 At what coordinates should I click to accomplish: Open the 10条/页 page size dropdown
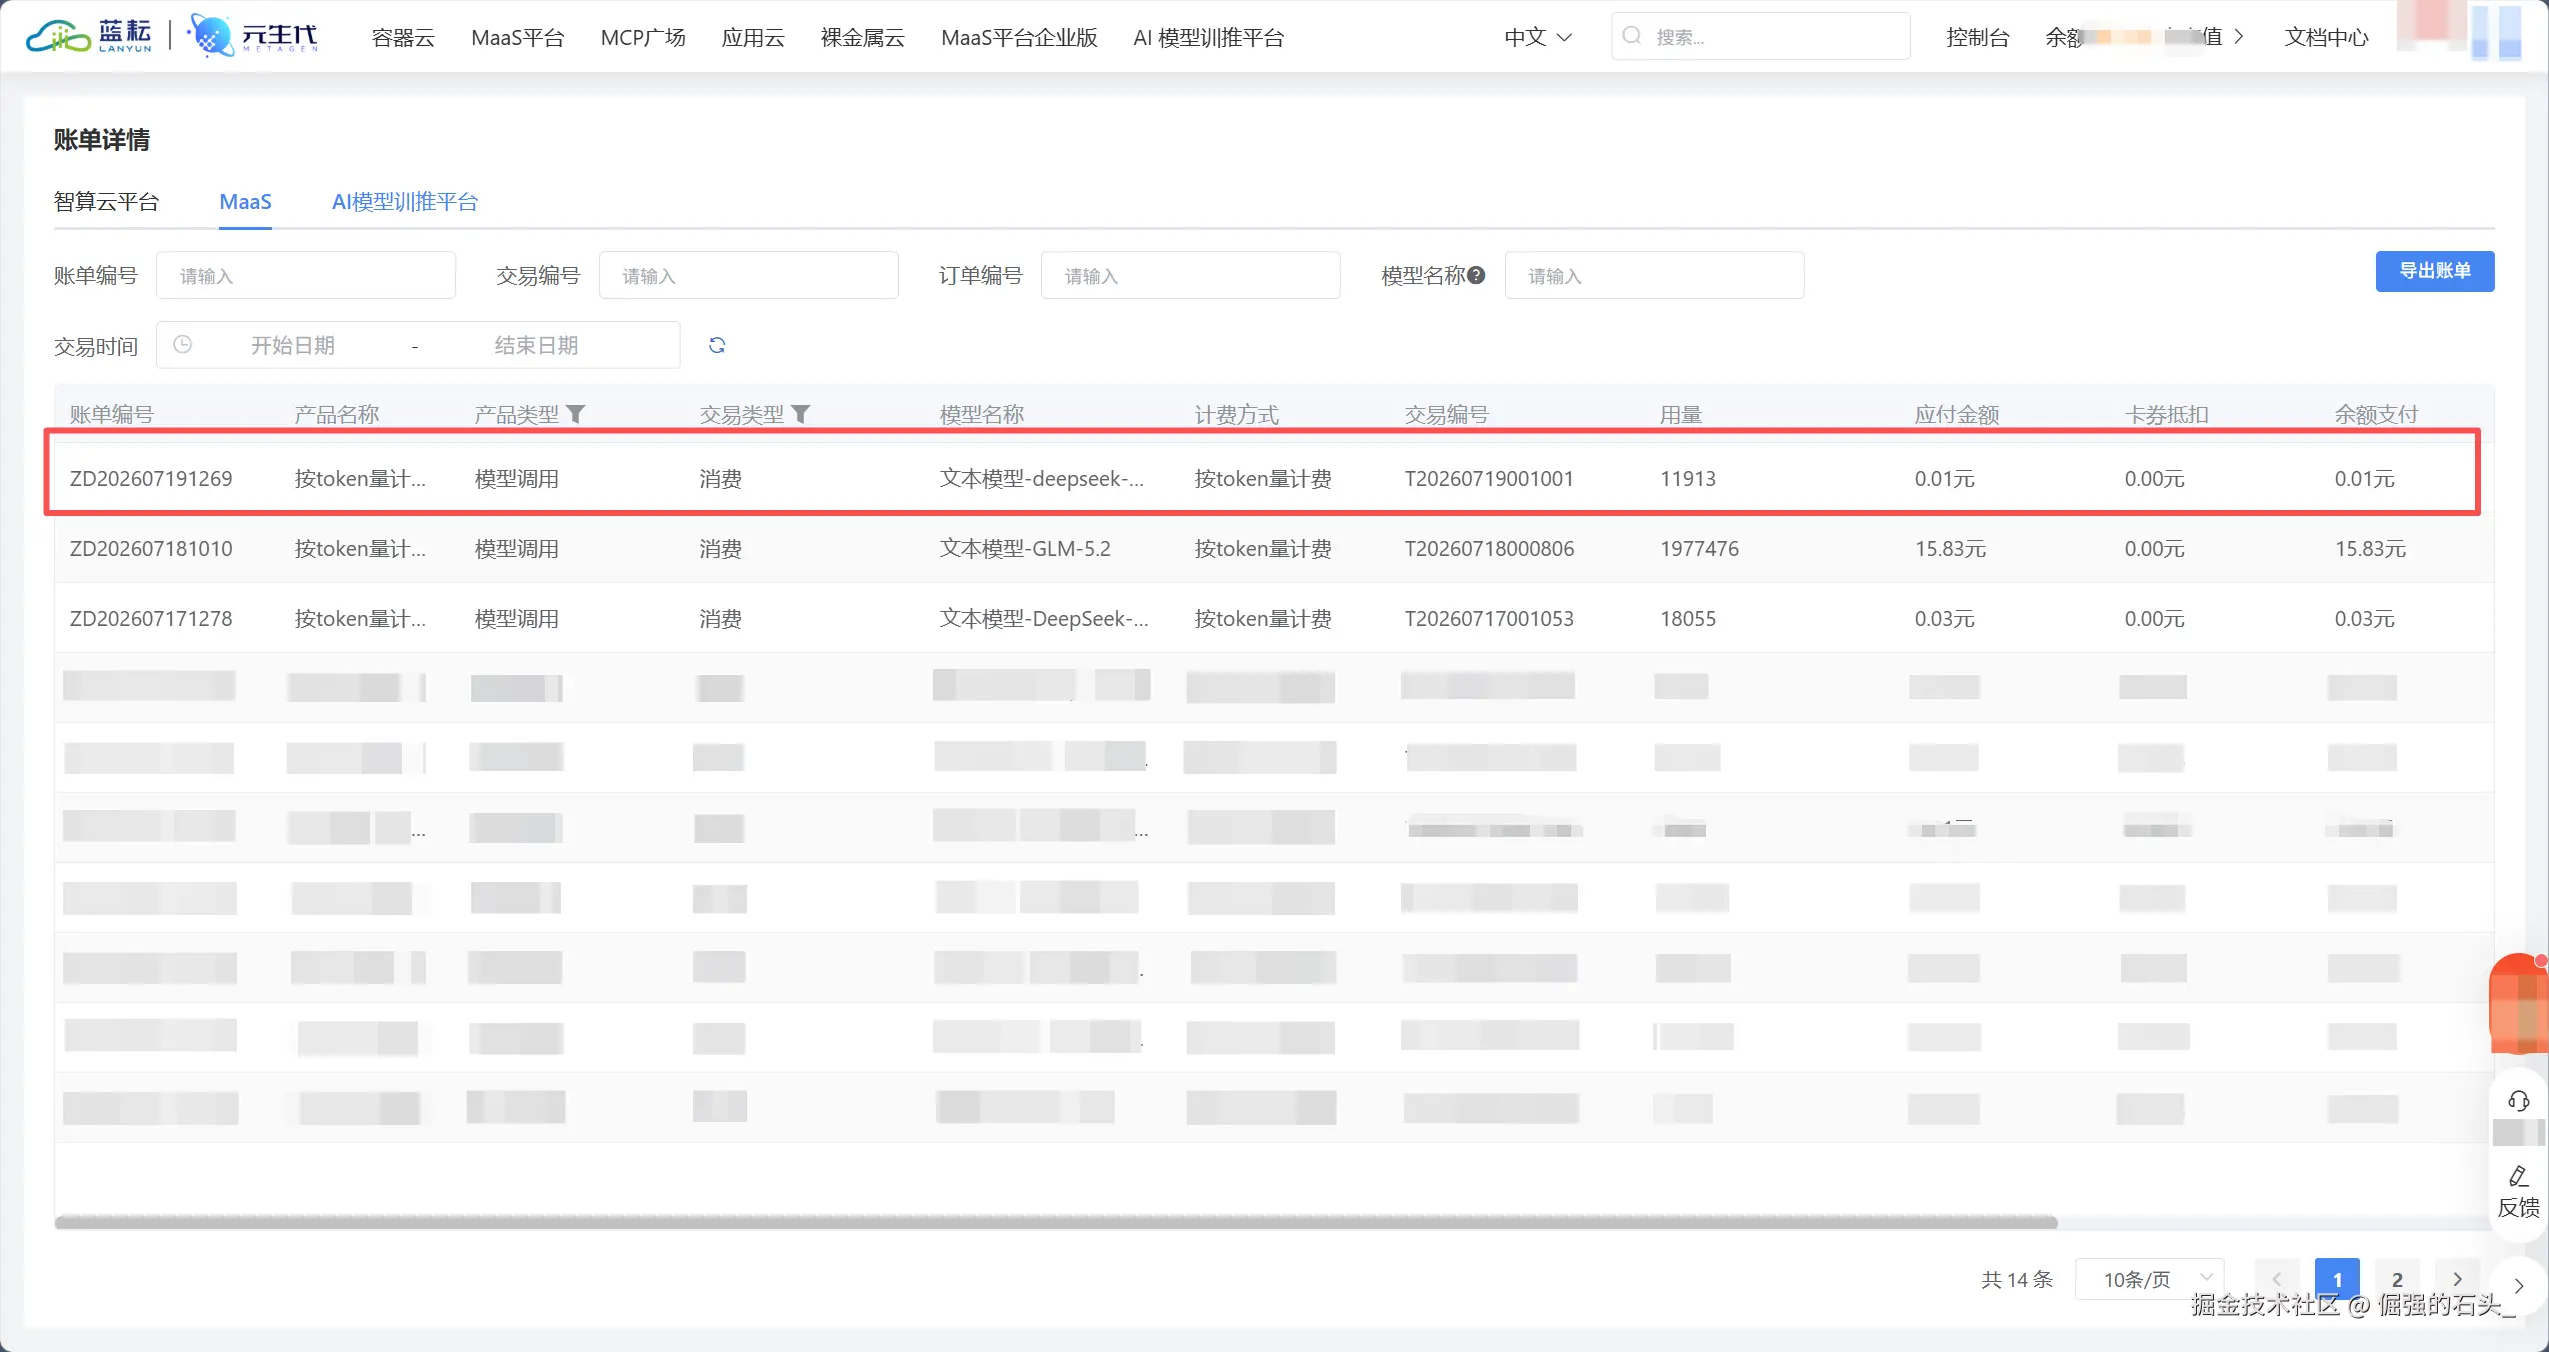click(x=2149, y=1279)
